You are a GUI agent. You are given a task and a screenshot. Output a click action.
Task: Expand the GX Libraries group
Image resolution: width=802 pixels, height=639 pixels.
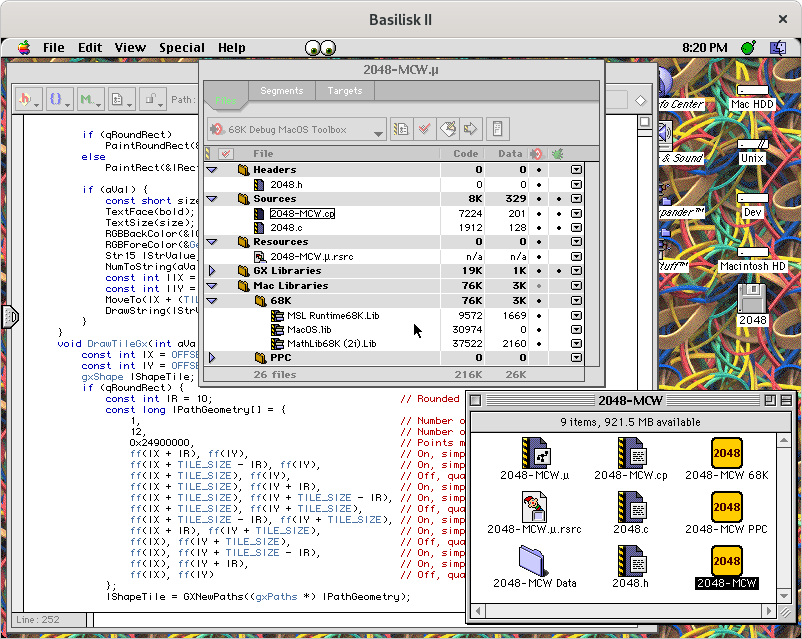pyautogui.click(x=212, y=271)
